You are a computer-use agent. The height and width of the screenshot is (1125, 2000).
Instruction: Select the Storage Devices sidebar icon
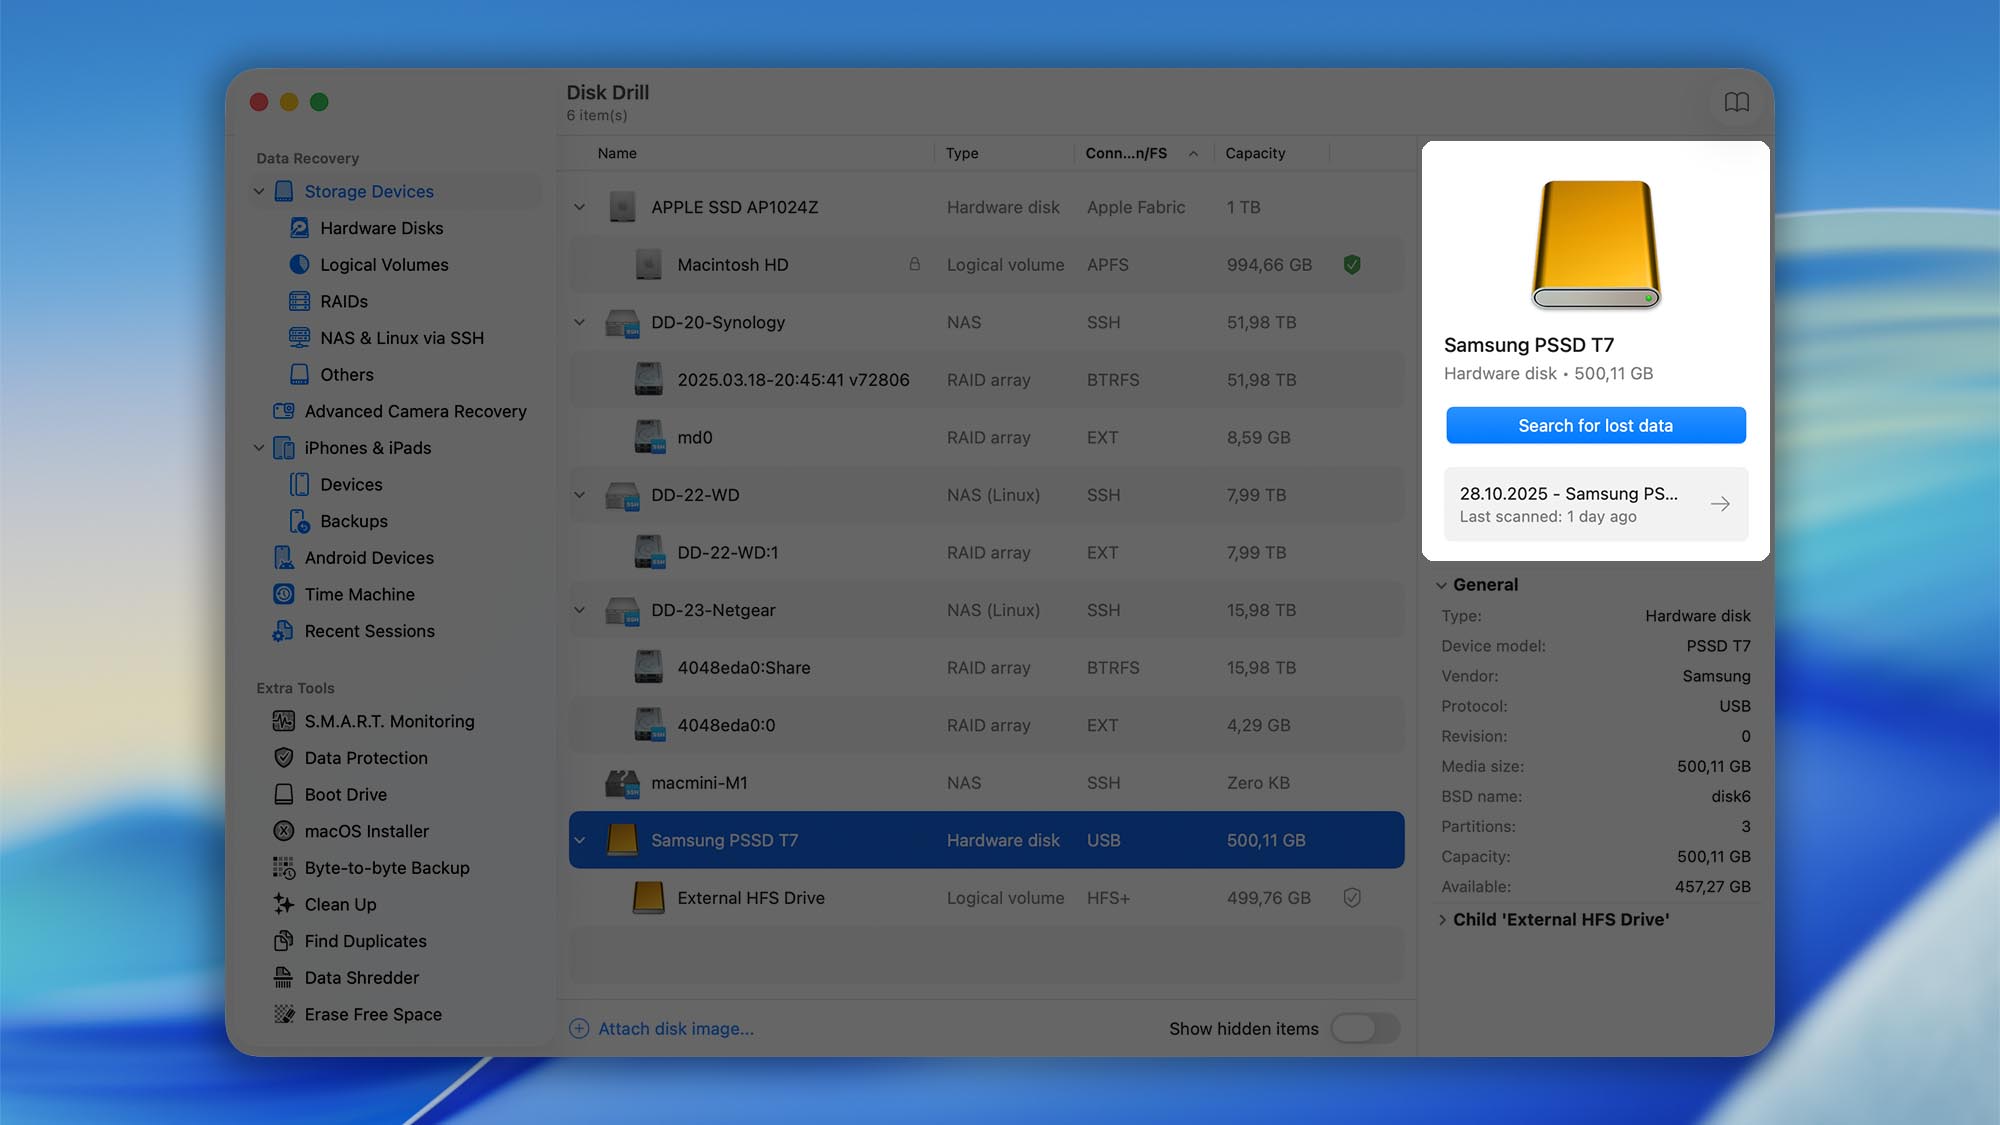(284, 191)
